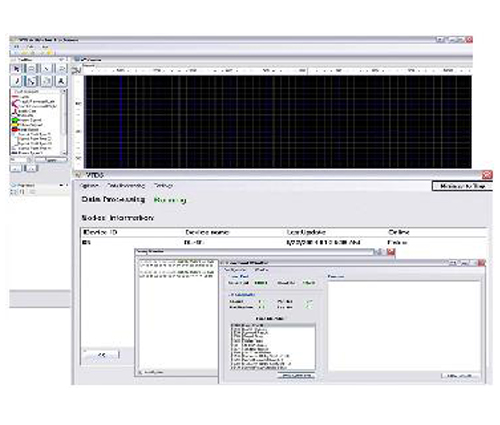The height and width of the screenshot is (425, 500).
Task: Open the Options menu in VTDS window
Action: click(90, 185)
